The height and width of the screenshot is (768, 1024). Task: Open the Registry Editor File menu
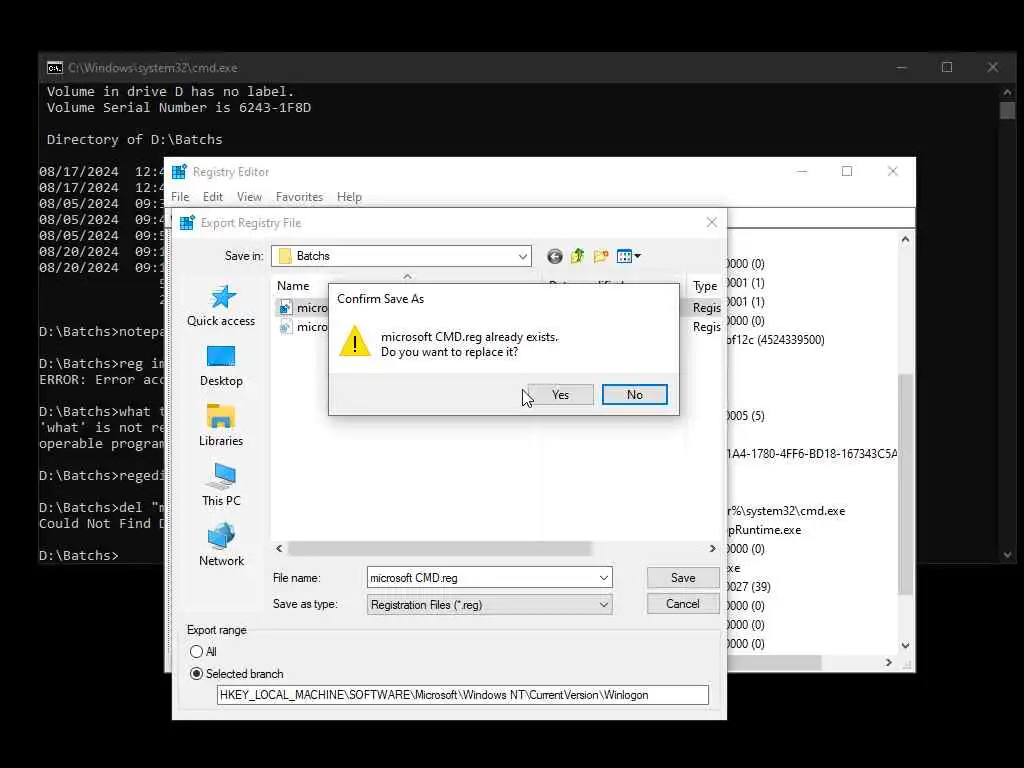180,197
